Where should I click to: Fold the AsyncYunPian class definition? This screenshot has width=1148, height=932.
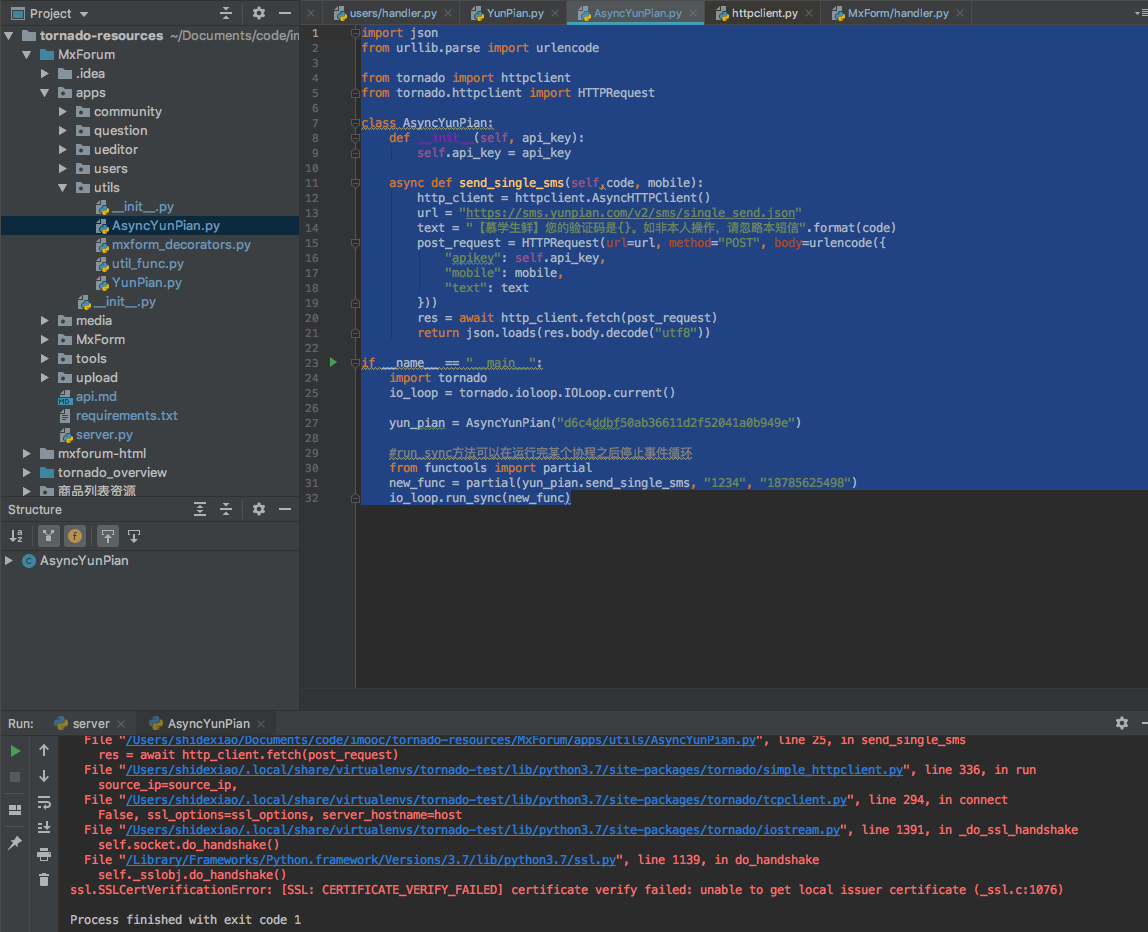(355, 122)
